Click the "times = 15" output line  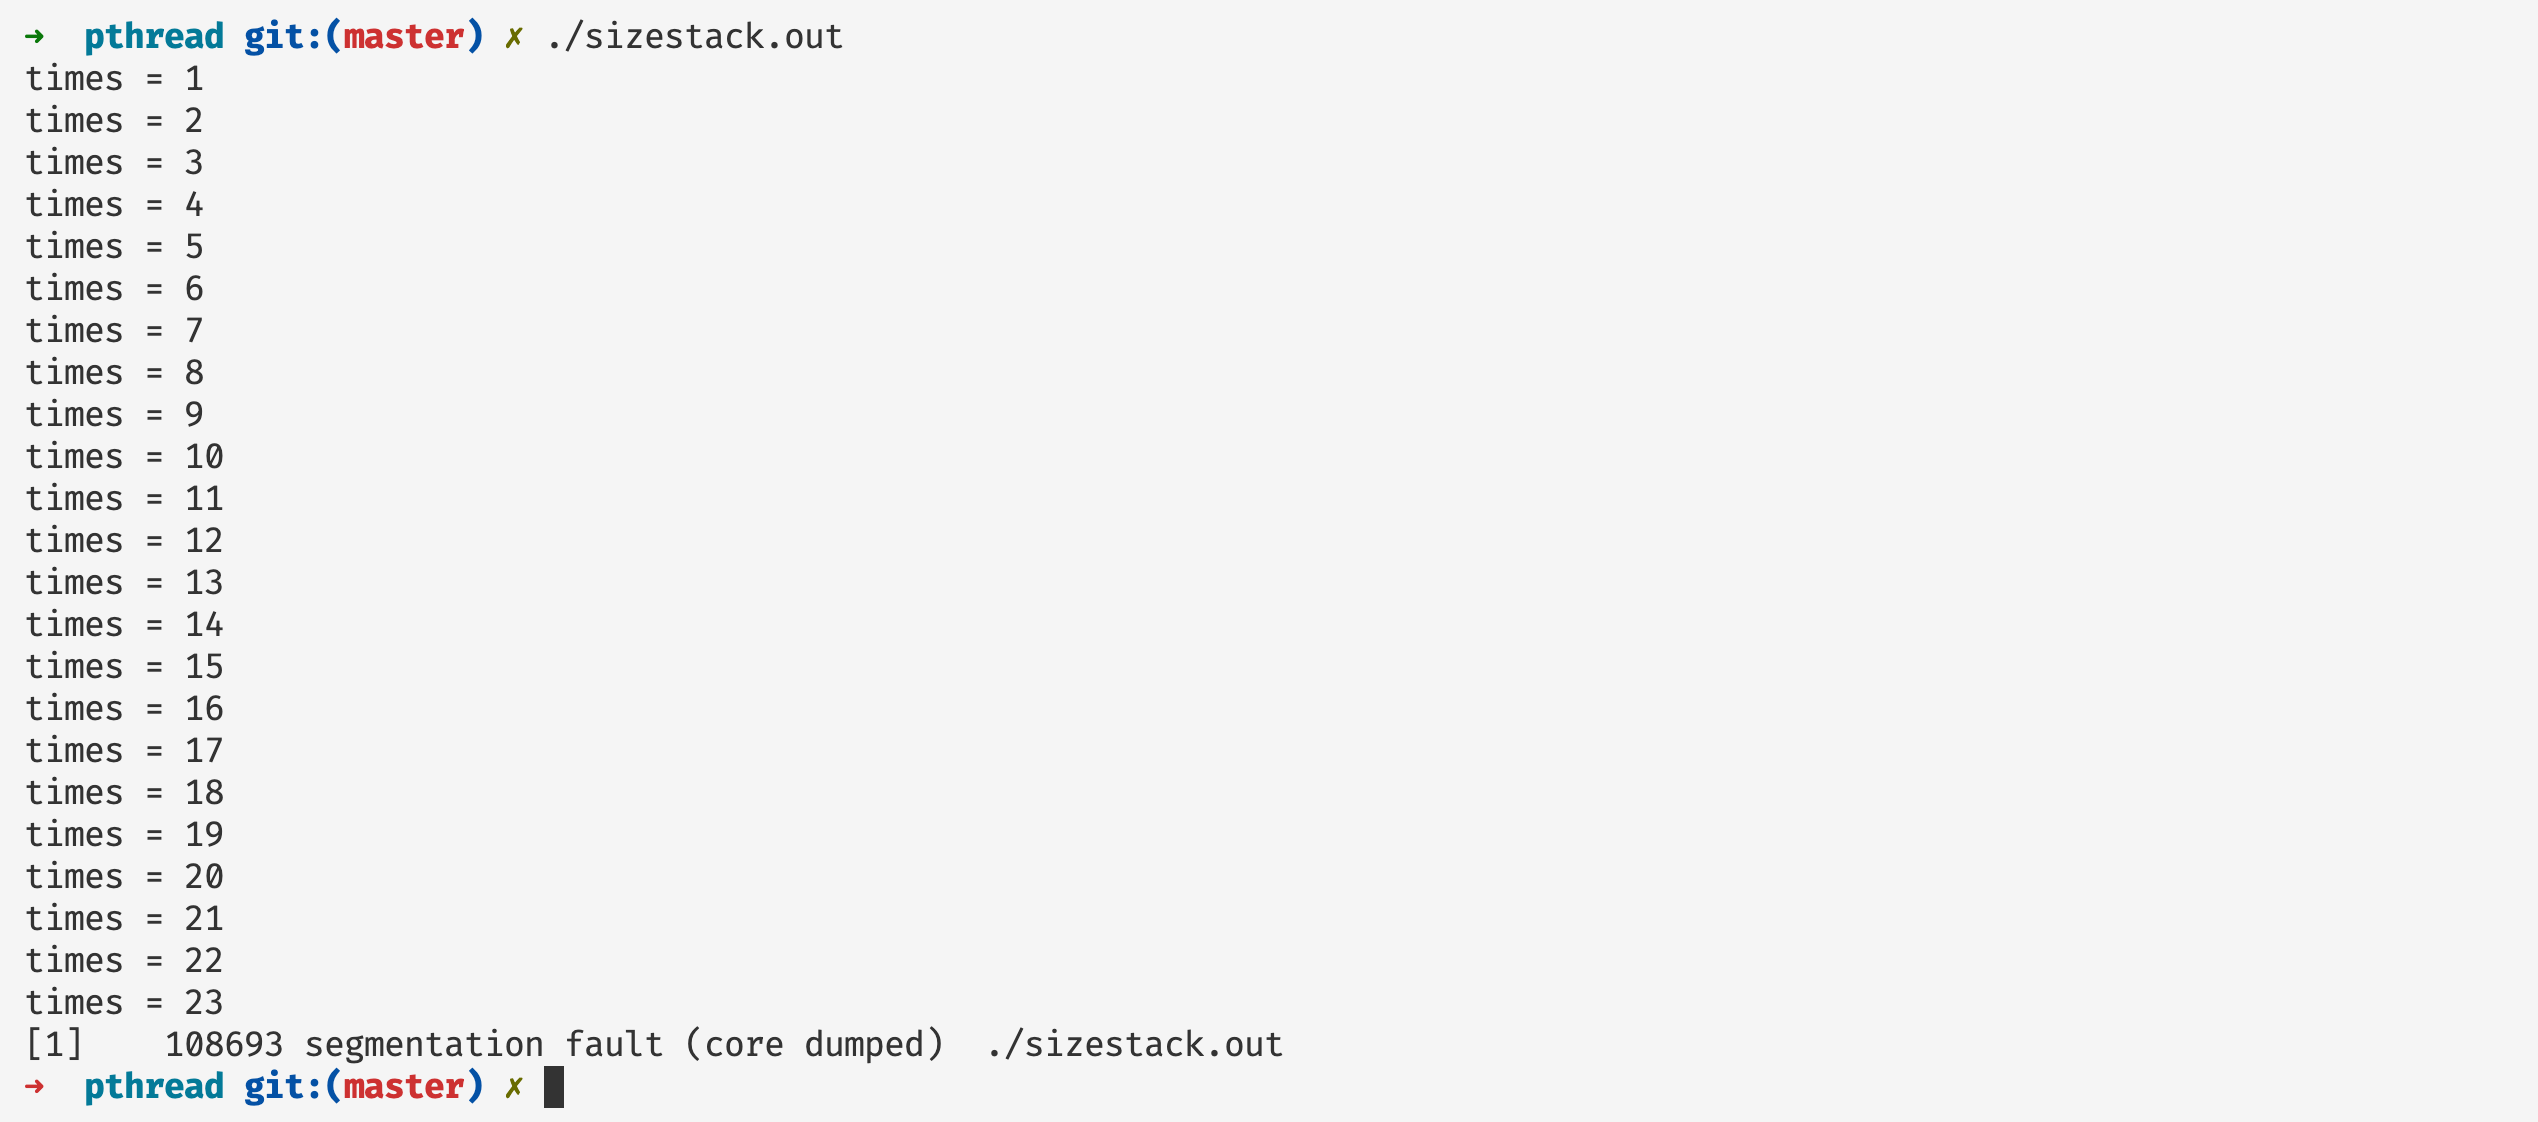(124, 667)
